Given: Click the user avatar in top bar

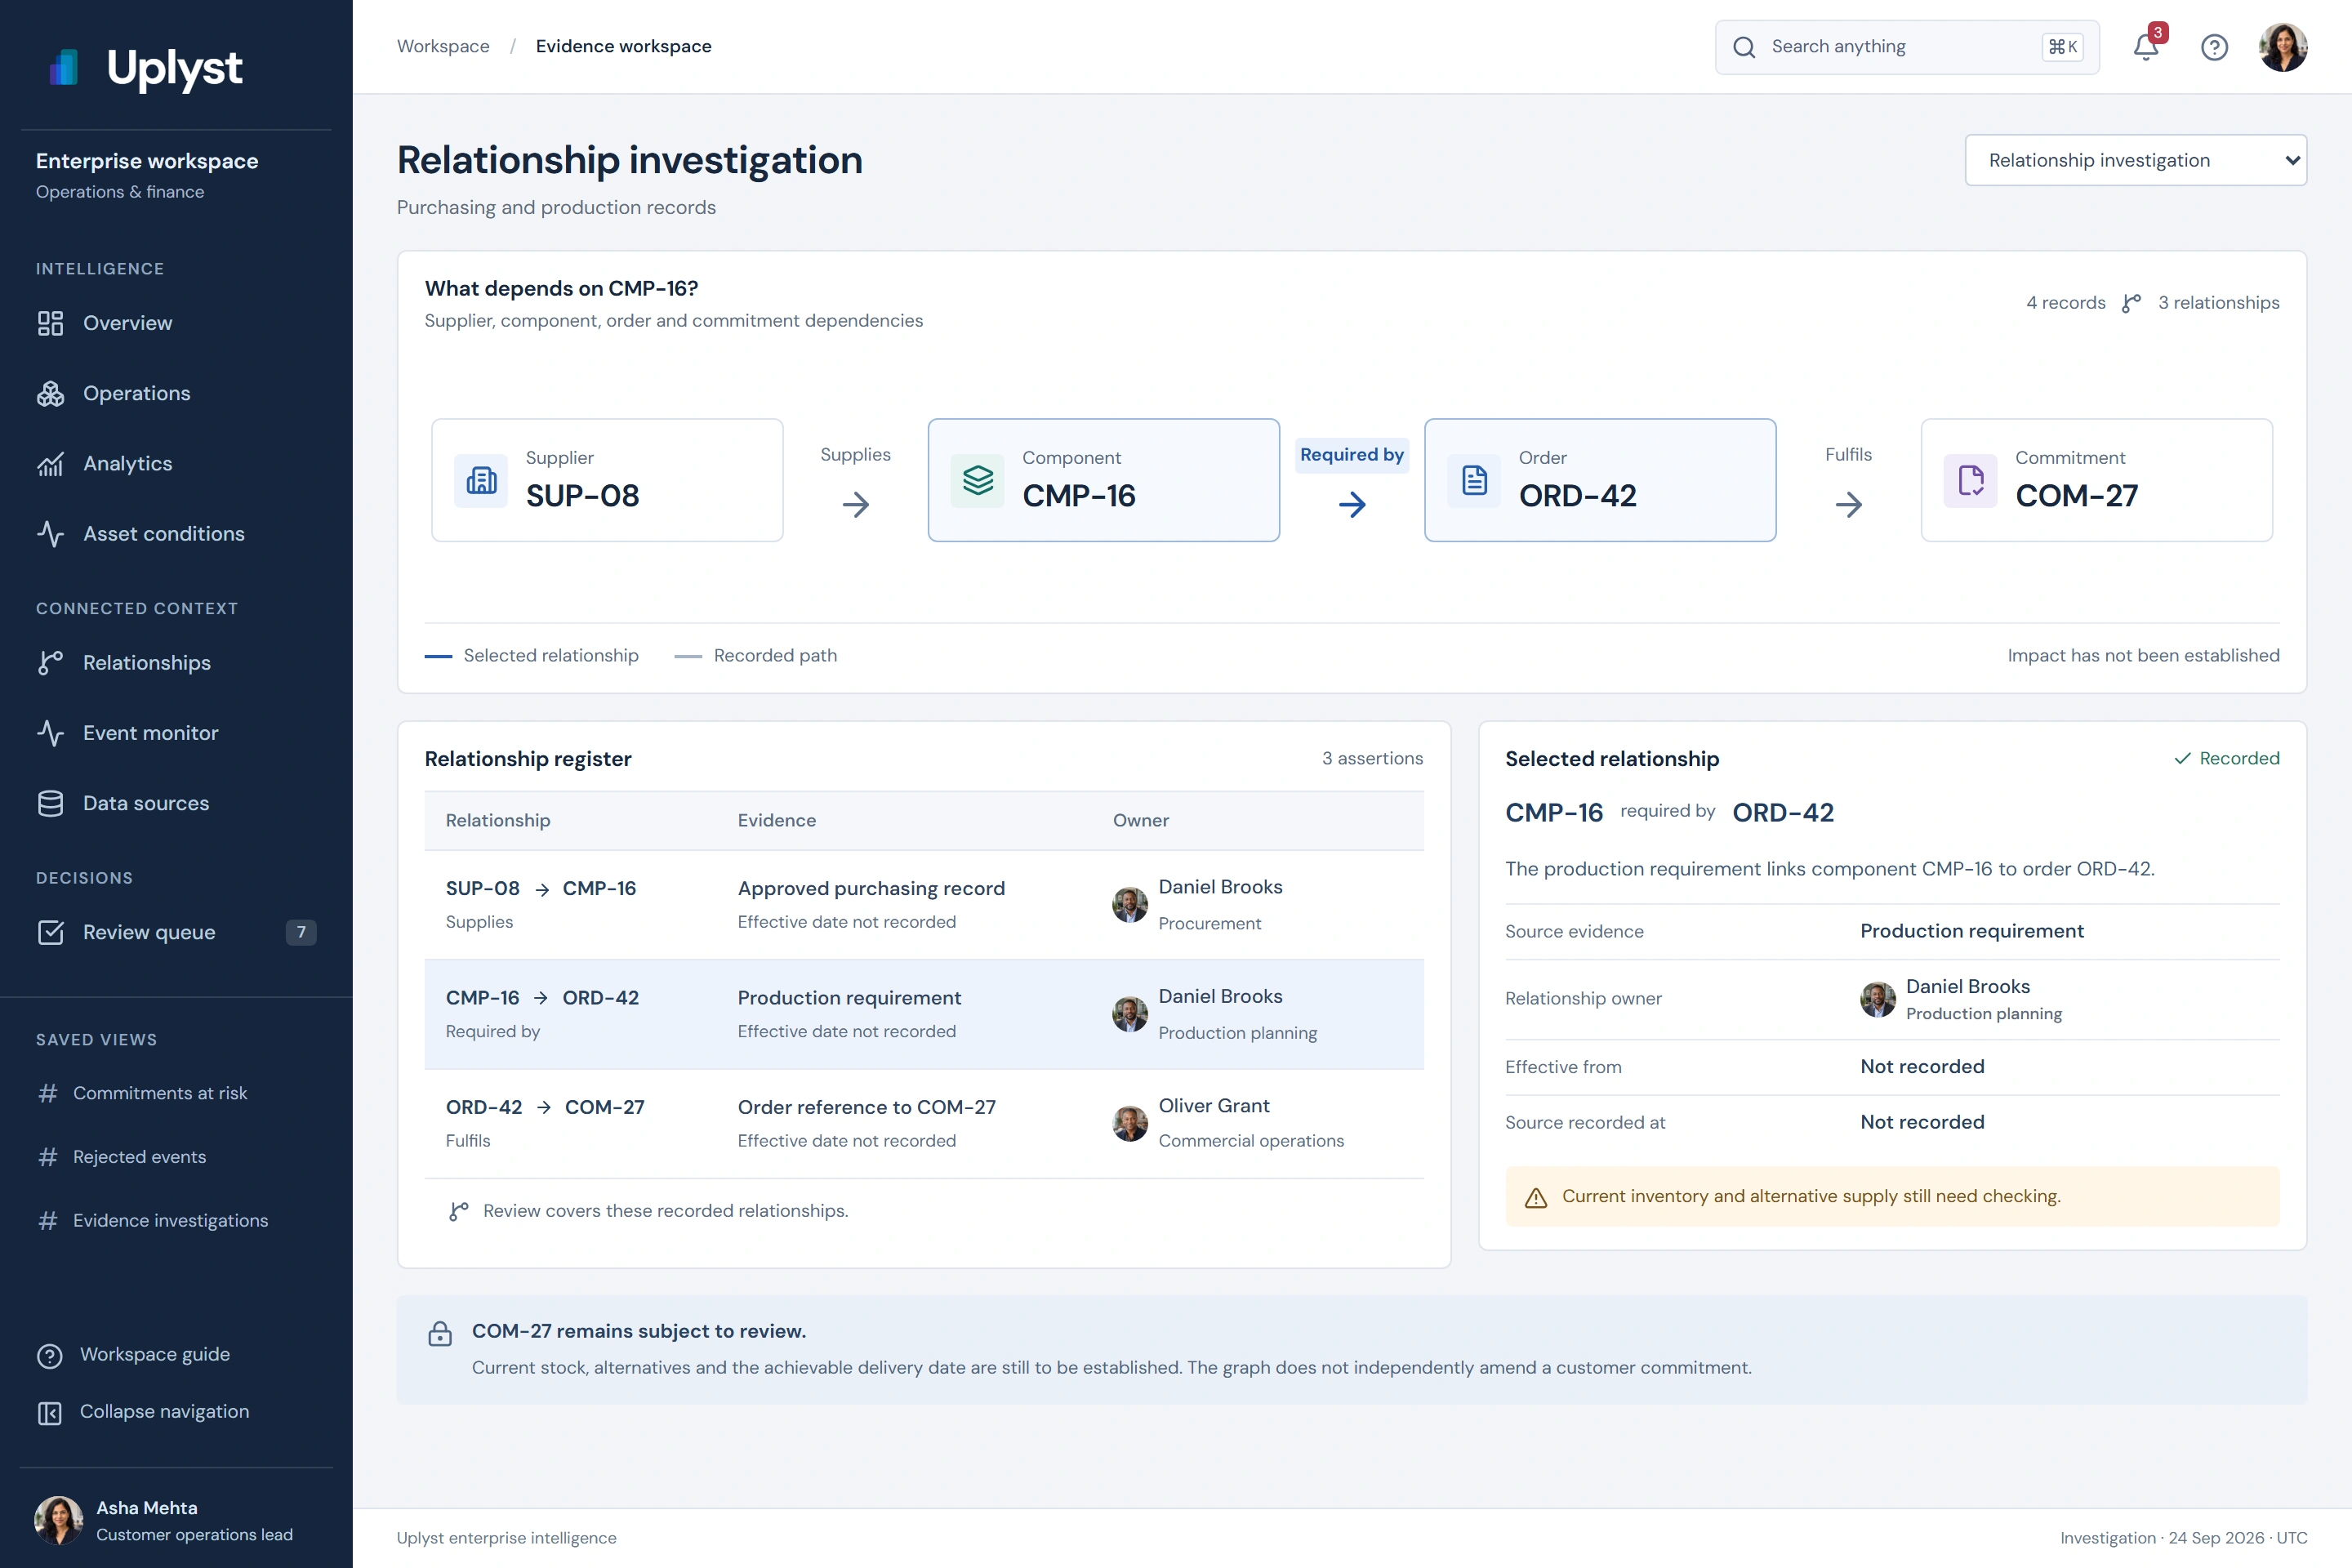Looking at the screenshot, I should click(2283, 47).
